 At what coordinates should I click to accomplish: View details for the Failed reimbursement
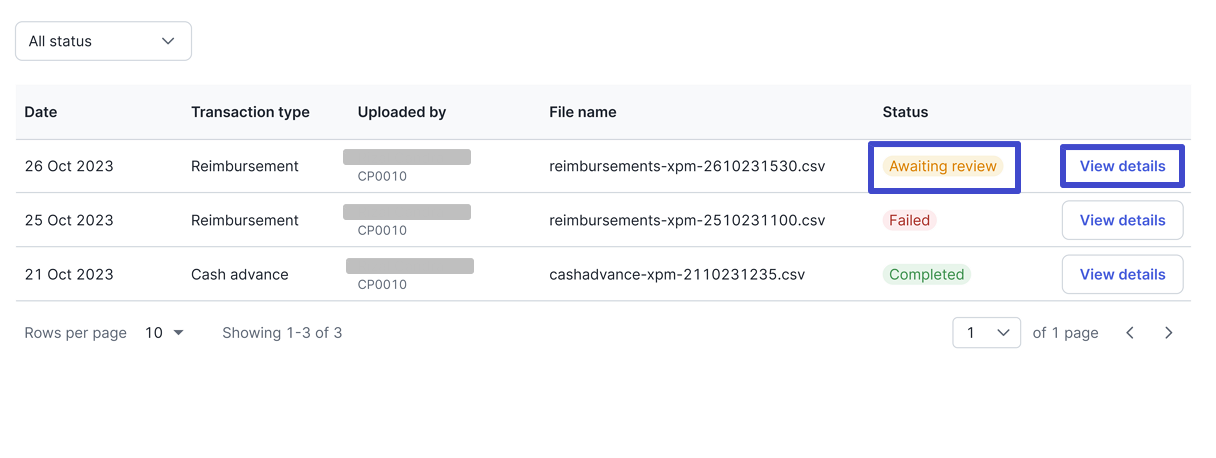coord(1122,220)
